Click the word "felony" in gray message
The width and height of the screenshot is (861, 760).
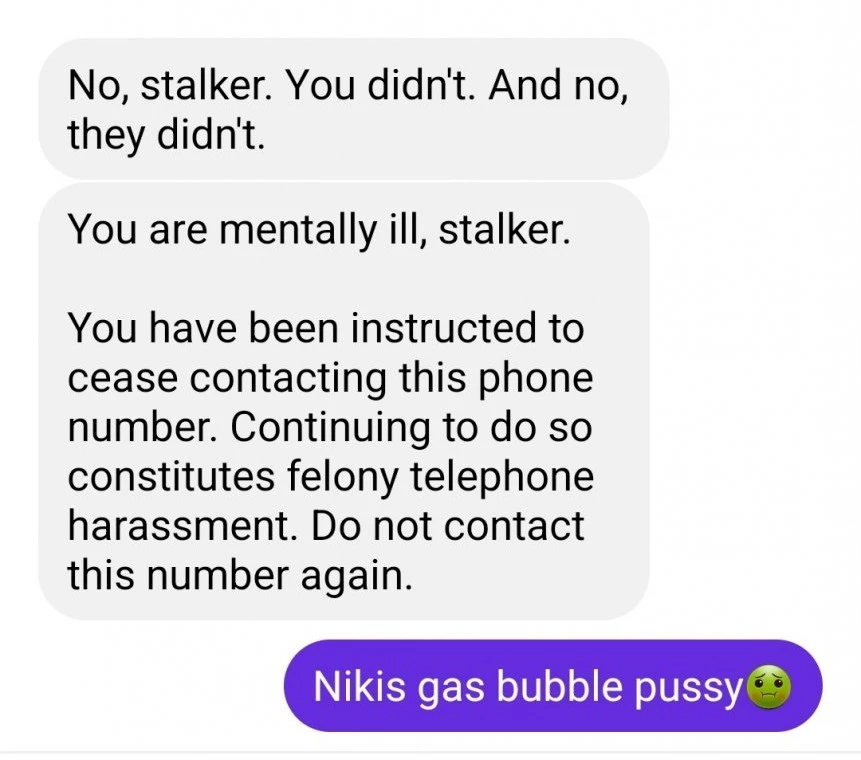pyautogui.click(x=343, y=476)
